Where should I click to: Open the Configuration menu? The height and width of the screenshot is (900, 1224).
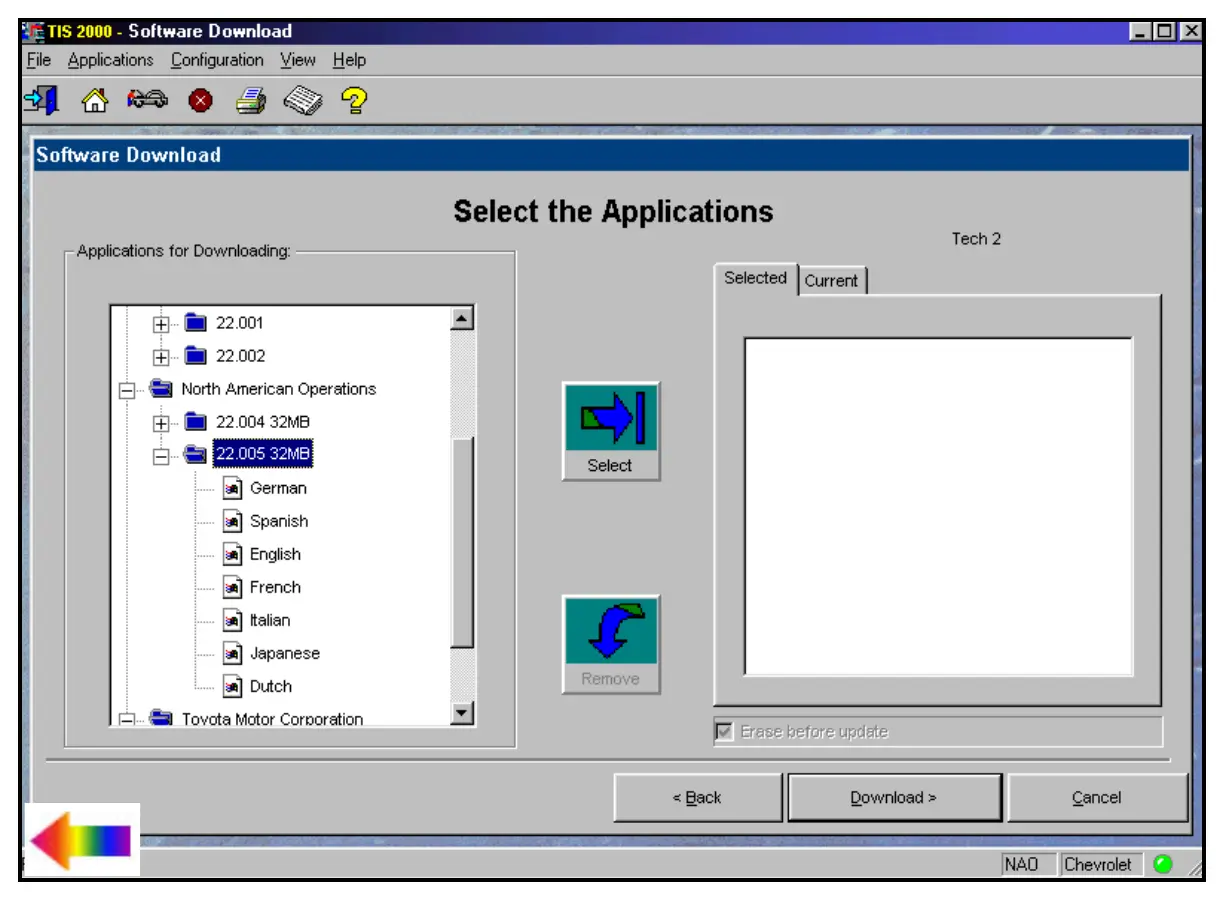click(x=217, y=60)
